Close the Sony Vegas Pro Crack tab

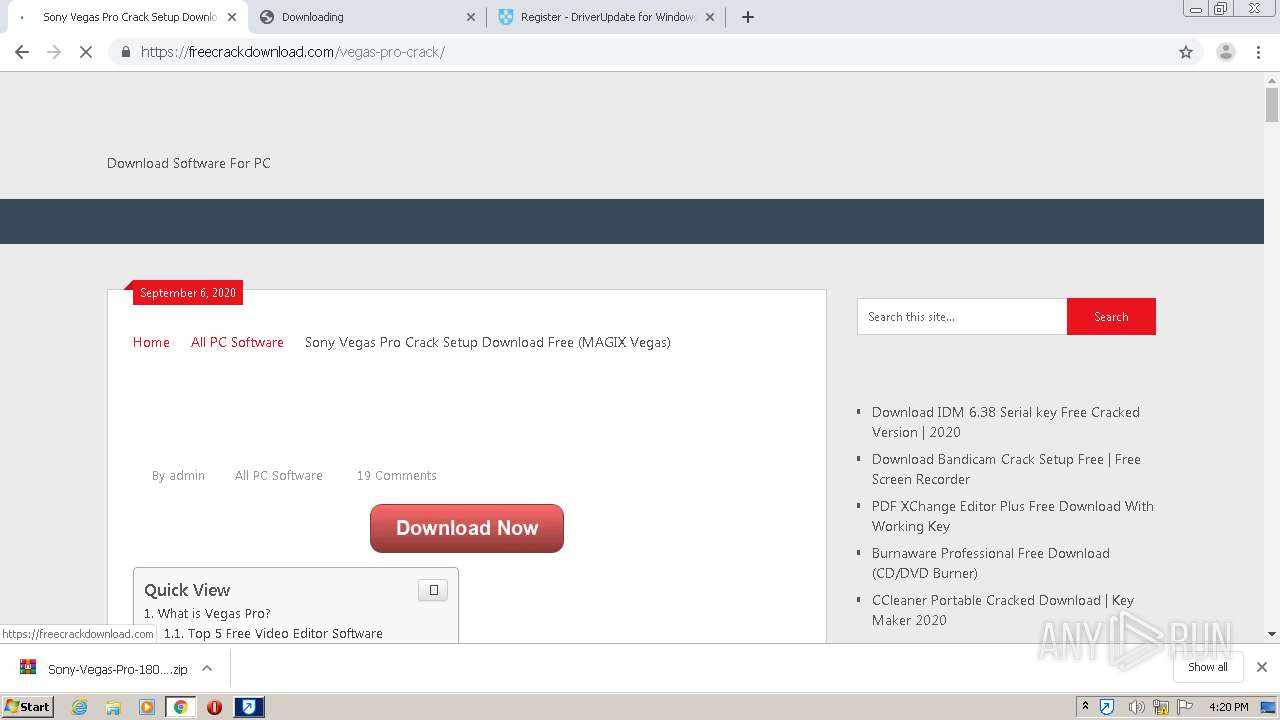click(232, 17)
